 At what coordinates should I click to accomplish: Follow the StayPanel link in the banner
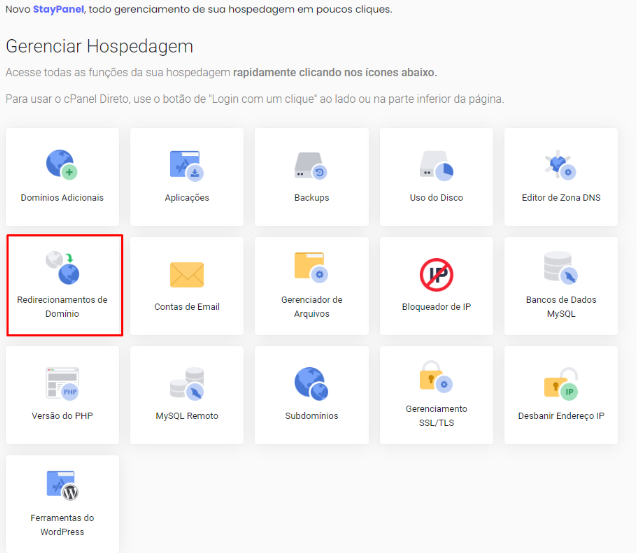click(x=58, y=9)
